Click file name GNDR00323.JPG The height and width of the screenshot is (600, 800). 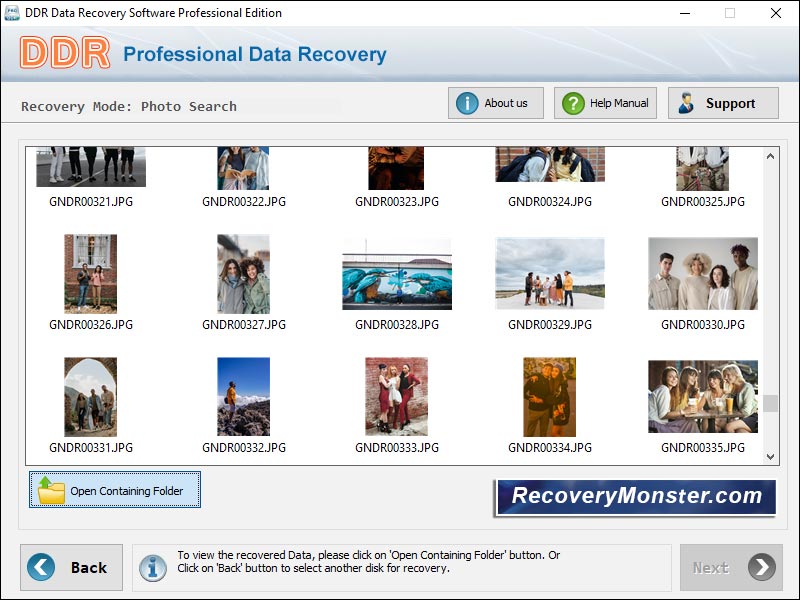pyautogui.click(x=397, y=202)
